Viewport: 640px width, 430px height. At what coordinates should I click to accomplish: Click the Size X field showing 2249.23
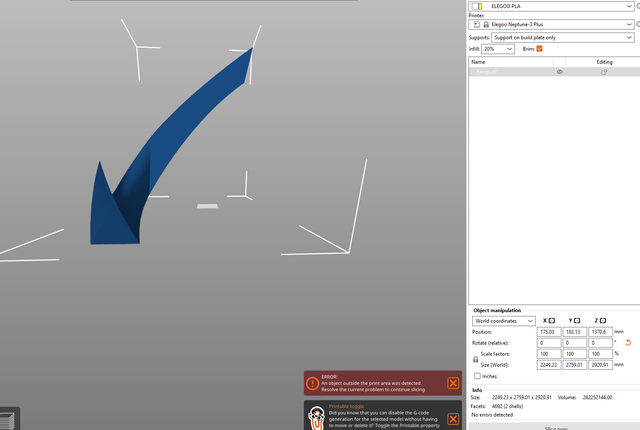pyautogui.click(x=549, y=365)
